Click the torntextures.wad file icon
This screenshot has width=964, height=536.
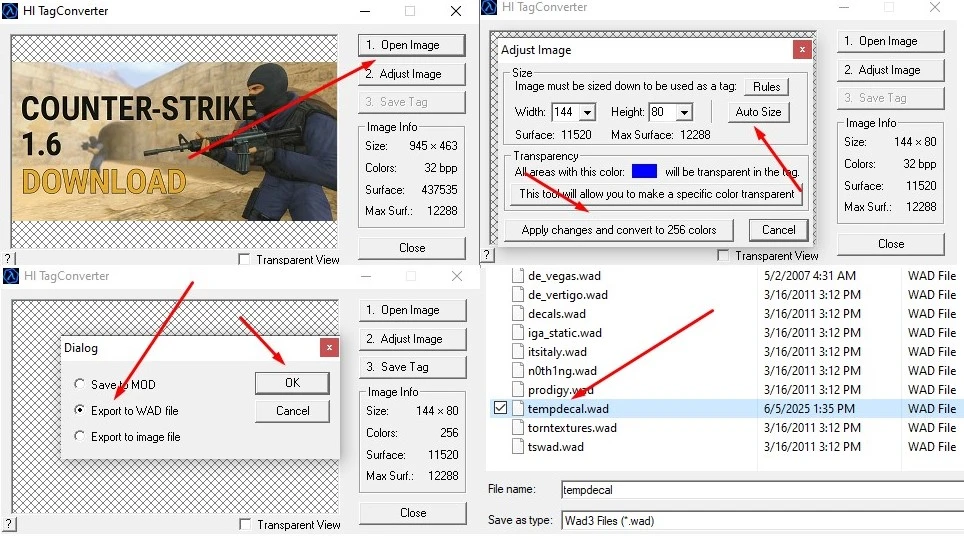tap(518, 428)
